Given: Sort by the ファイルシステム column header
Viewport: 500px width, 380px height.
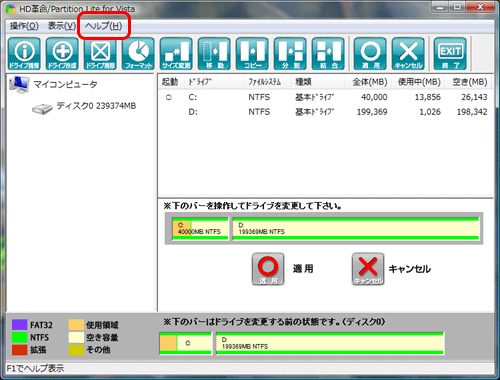Looking at the screenshot, I should coord(268,82).
